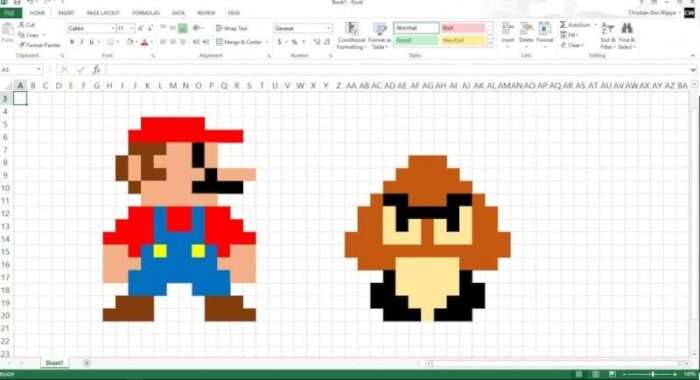
Task: Click Copy in the Clipboard group
Action: point(29,35)
